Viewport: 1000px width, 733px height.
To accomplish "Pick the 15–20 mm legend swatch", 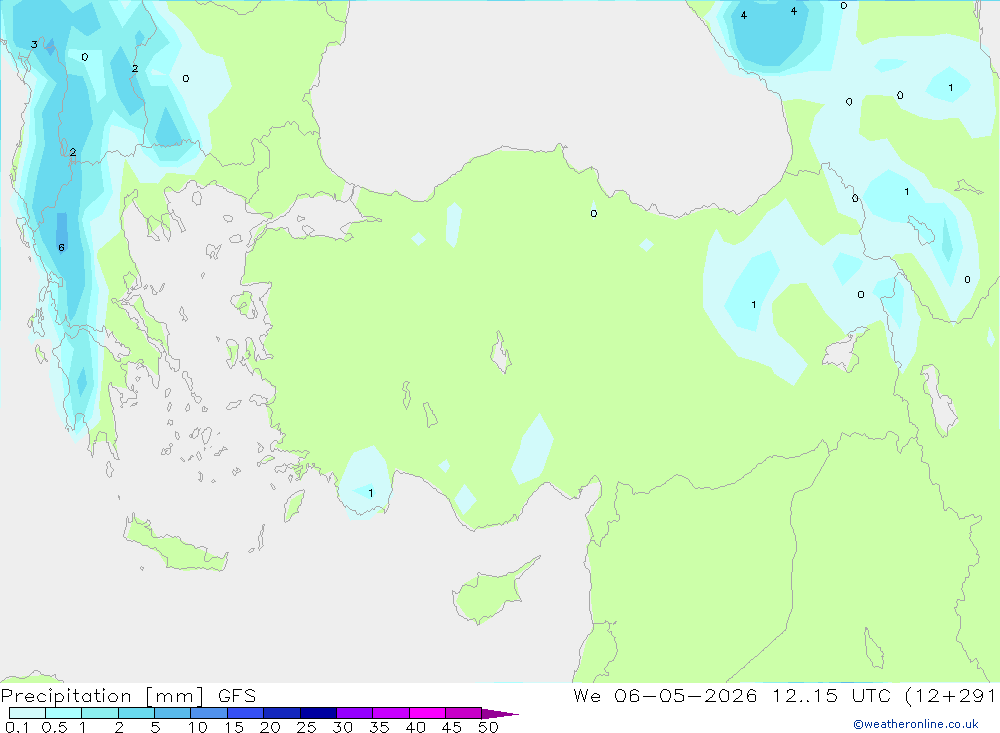I will click(245, 713).
